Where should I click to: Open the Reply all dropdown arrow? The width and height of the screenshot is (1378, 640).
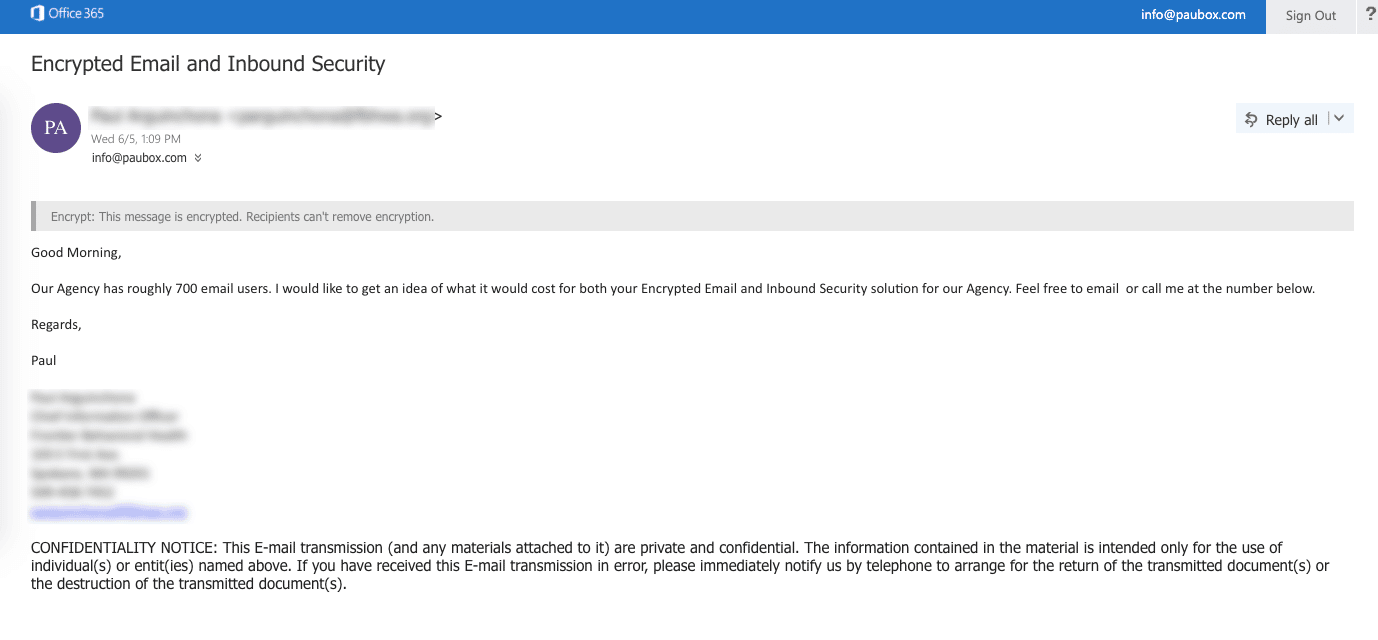[1340, 119]
